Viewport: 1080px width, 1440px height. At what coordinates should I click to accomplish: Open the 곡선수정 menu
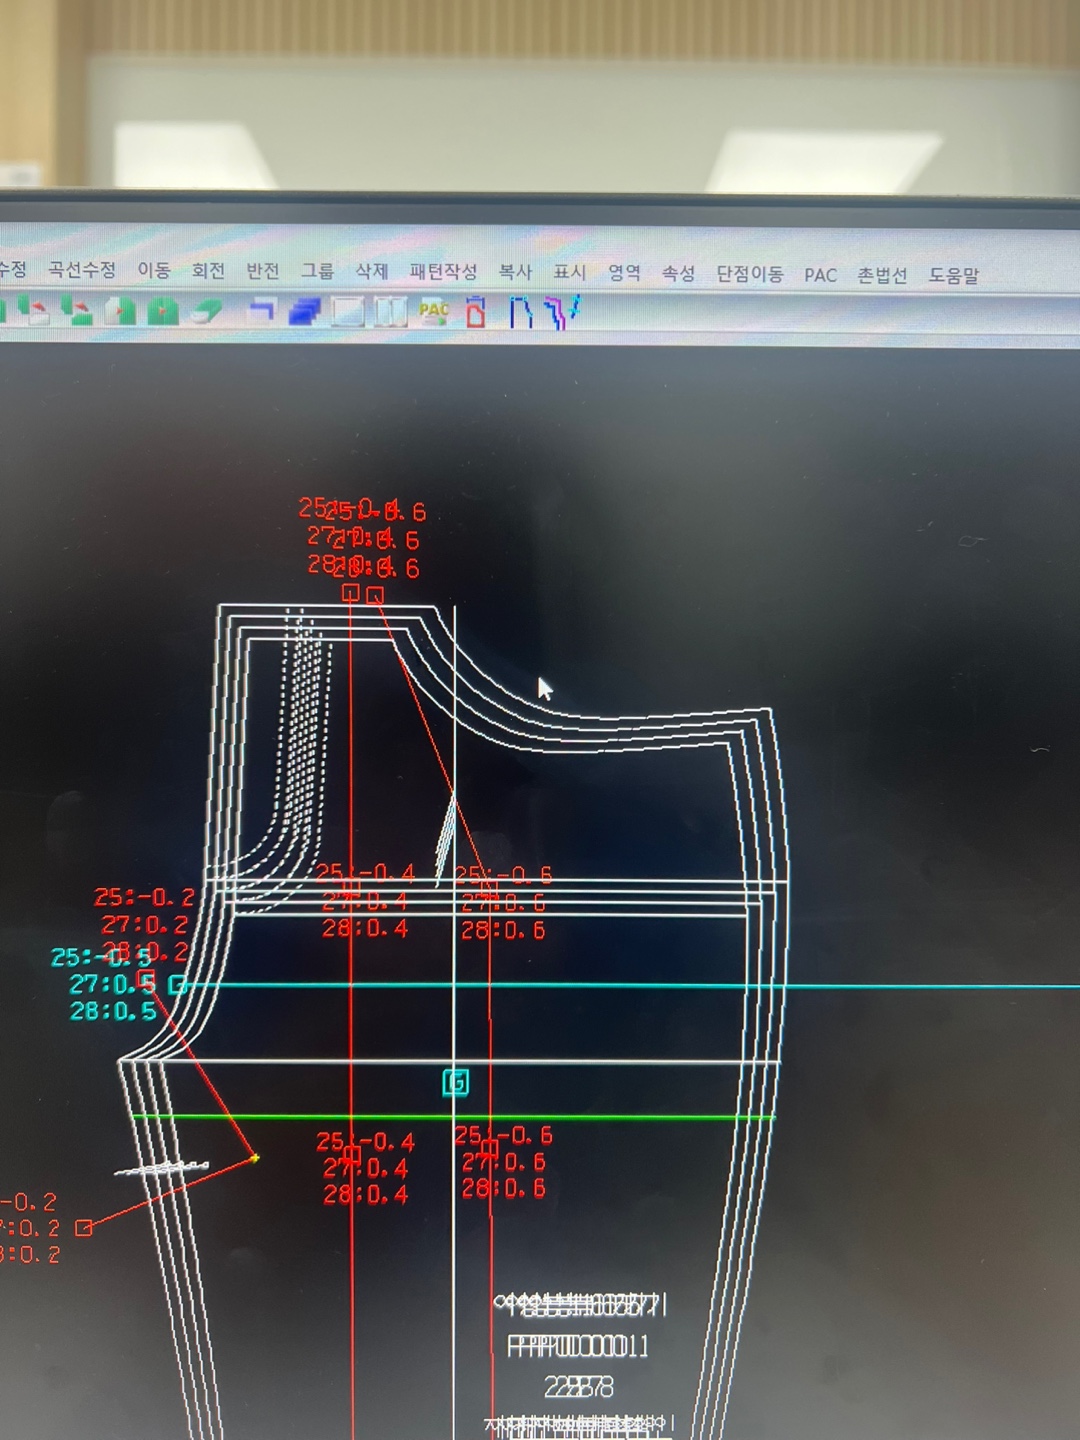[82, 270]
